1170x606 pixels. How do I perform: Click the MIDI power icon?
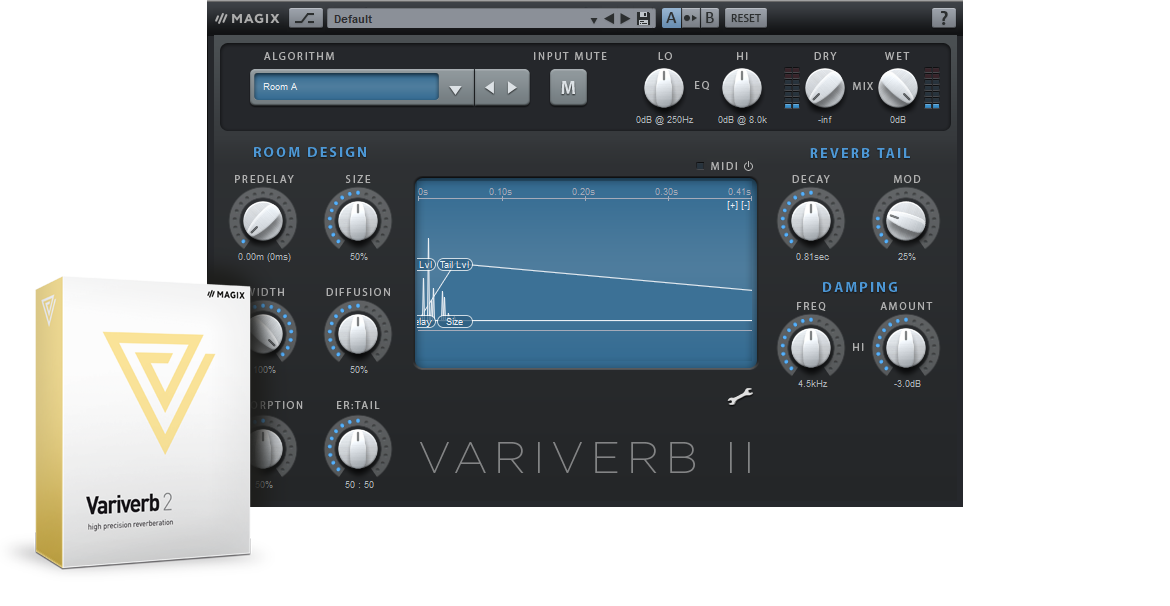coord(748,166)
